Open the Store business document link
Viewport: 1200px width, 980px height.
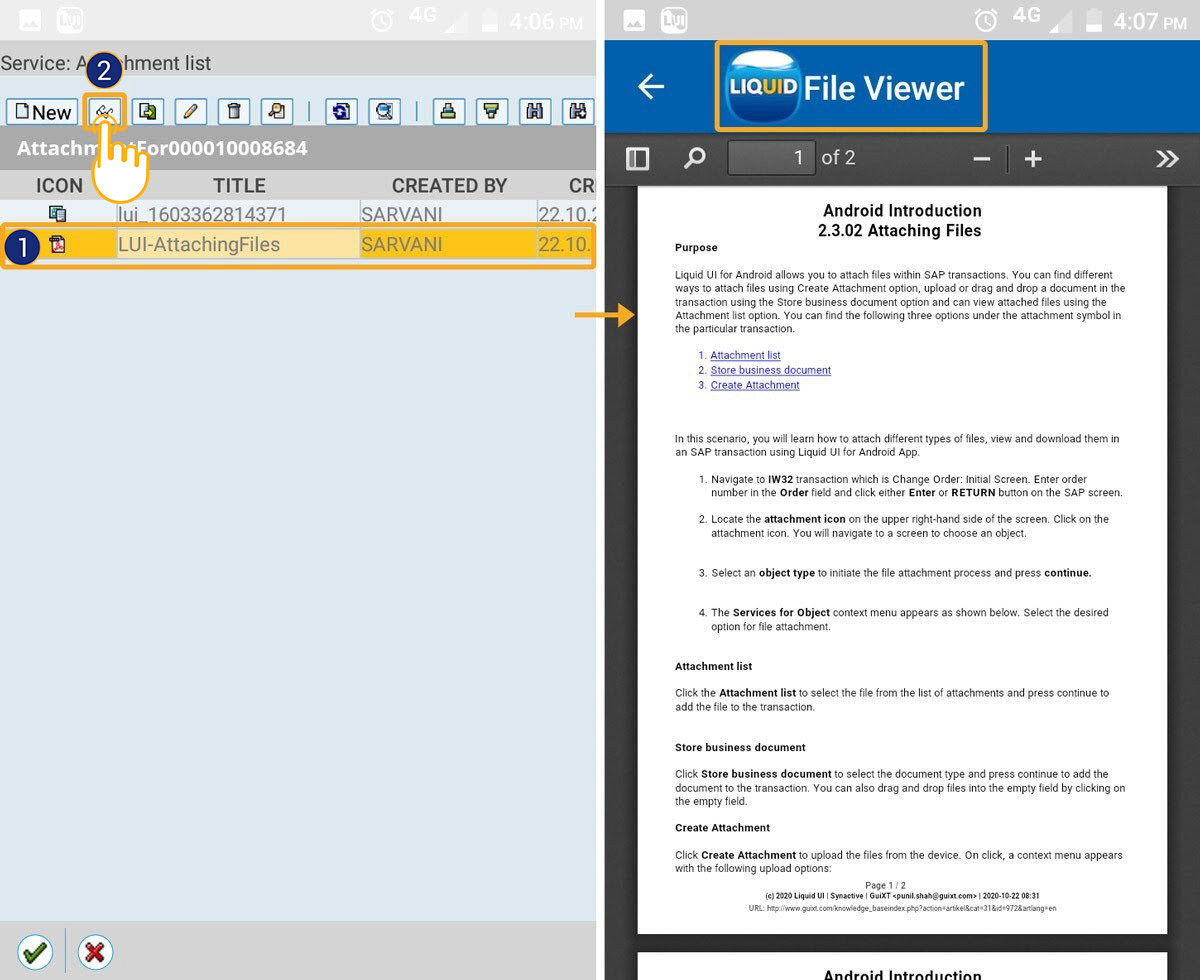click(x=770, y=370)
